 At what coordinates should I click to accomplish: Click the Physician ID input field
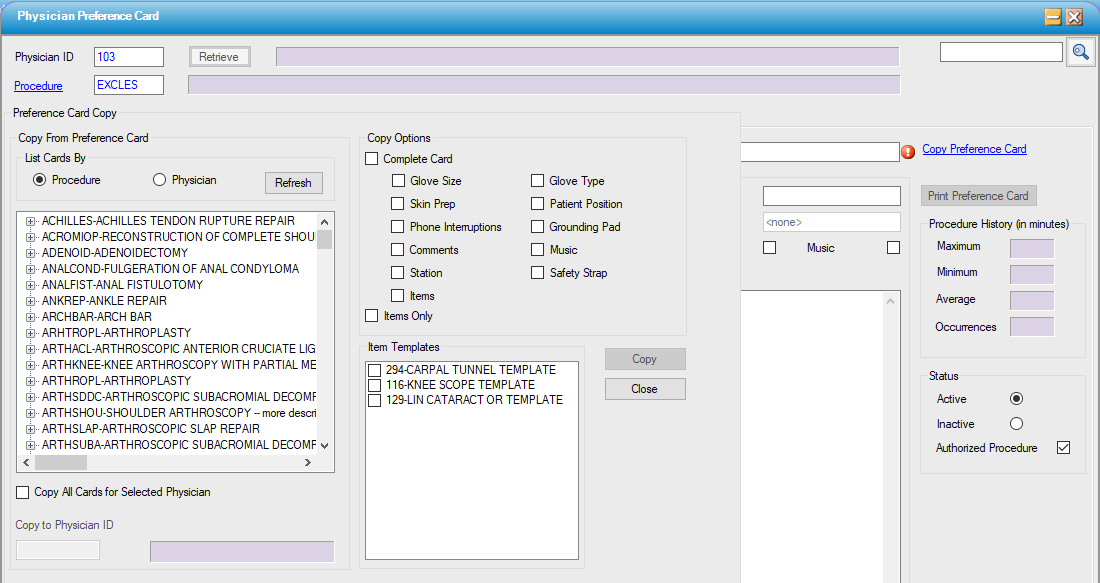[x=129, y=57]
